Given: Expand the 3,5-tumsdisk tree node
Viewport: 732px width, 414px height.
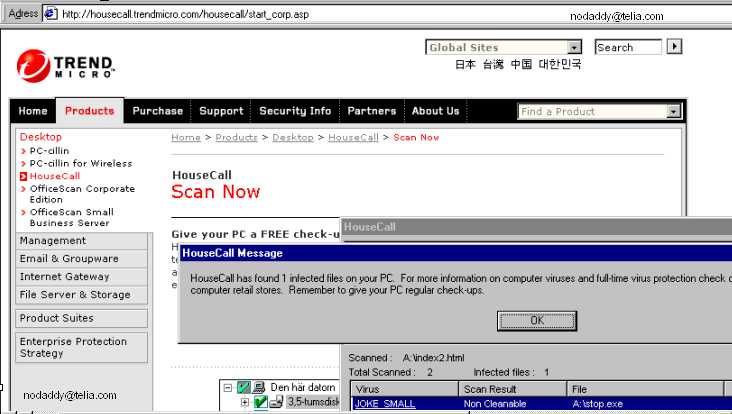Looking at the screenshot, I should click(x=244, y=402).
